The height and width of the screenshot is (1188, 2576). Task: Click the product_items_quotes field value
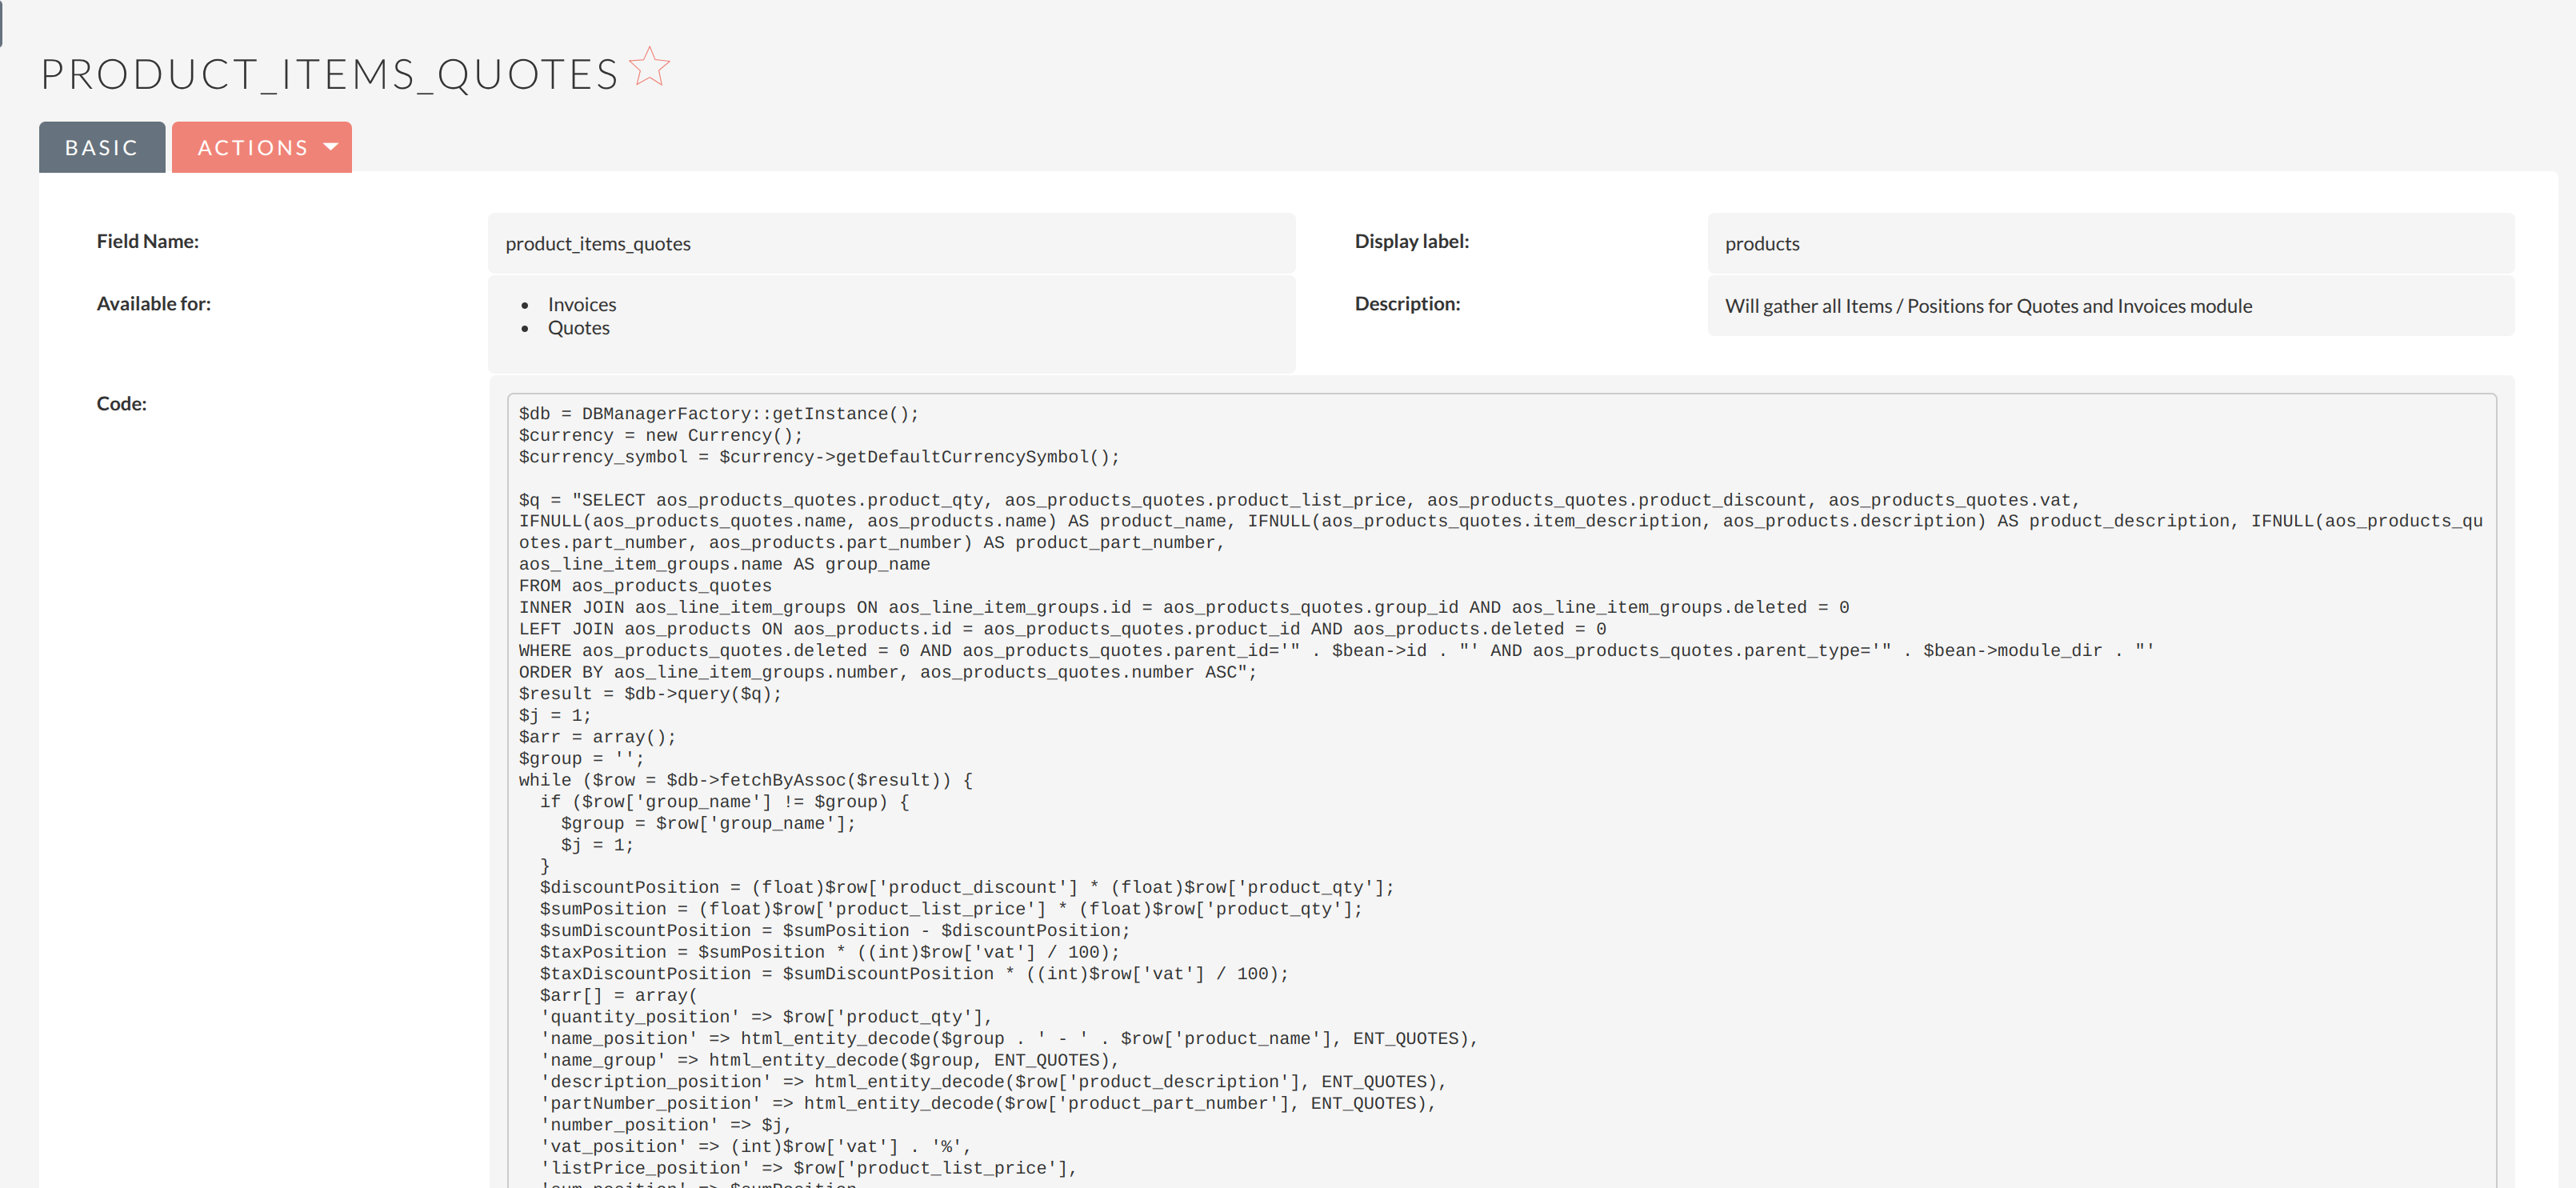pos(598,243)
